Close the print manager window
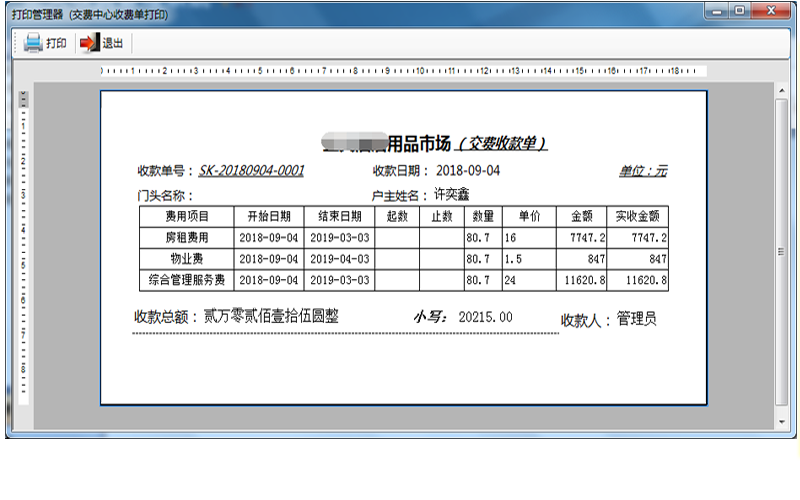 tap(772, 11)
